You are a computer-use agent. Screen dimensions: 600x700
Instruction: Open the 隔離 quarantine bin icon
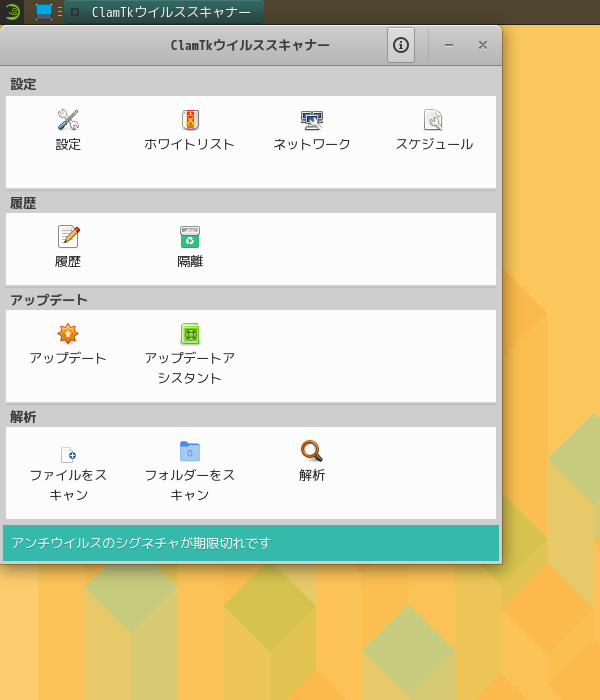point(190,237)
